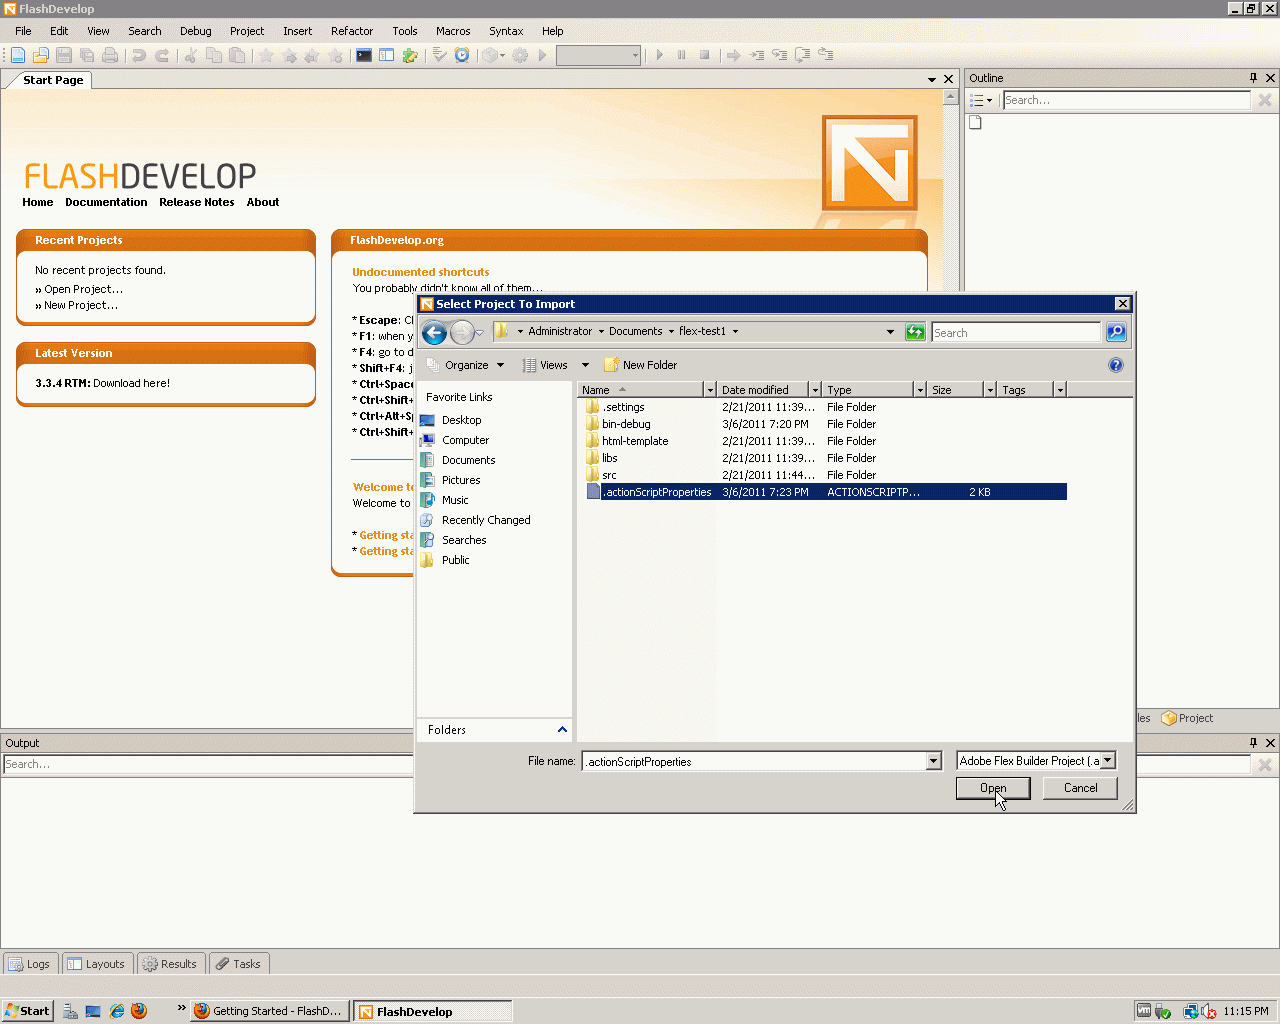The image size is (1280, 1024).
Task: Select the html-template folder
Action: [635, 441]
